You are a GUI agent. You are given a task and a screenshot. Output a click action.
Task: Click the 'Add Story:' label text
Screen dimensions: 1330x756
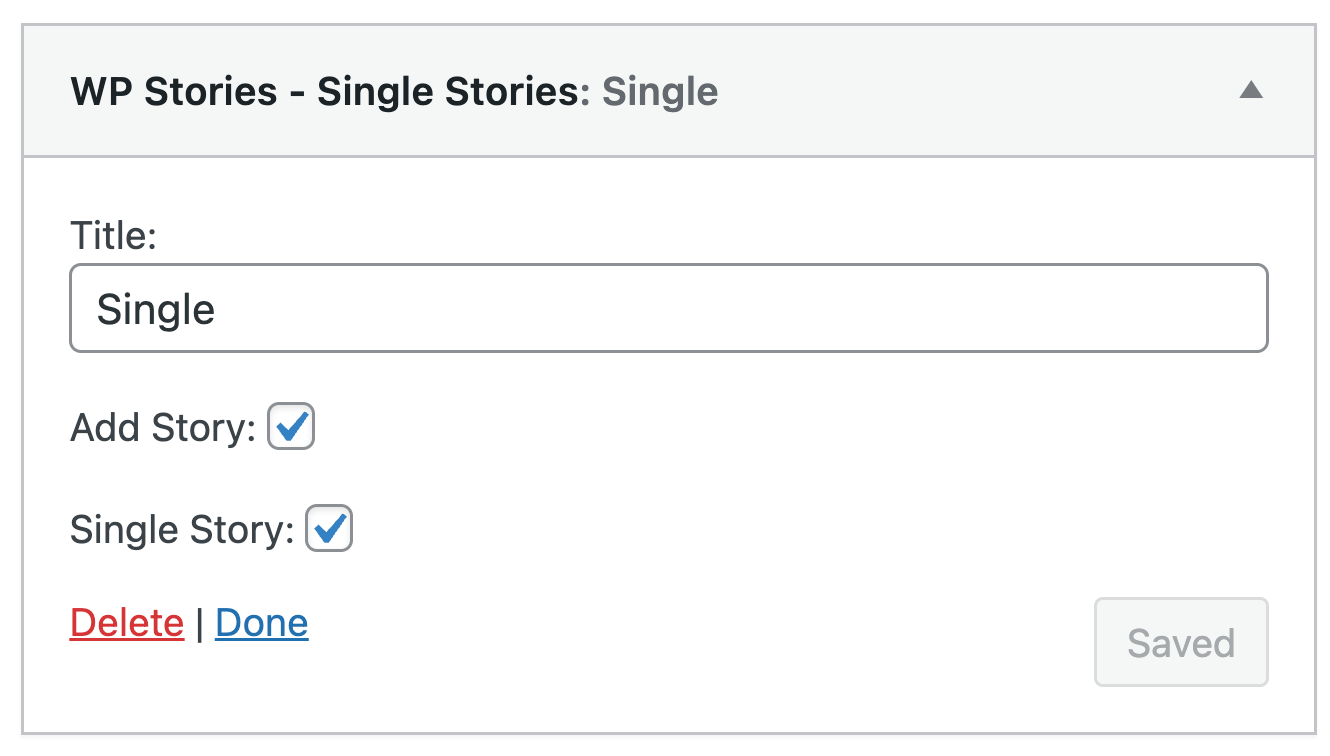[164, 428]
